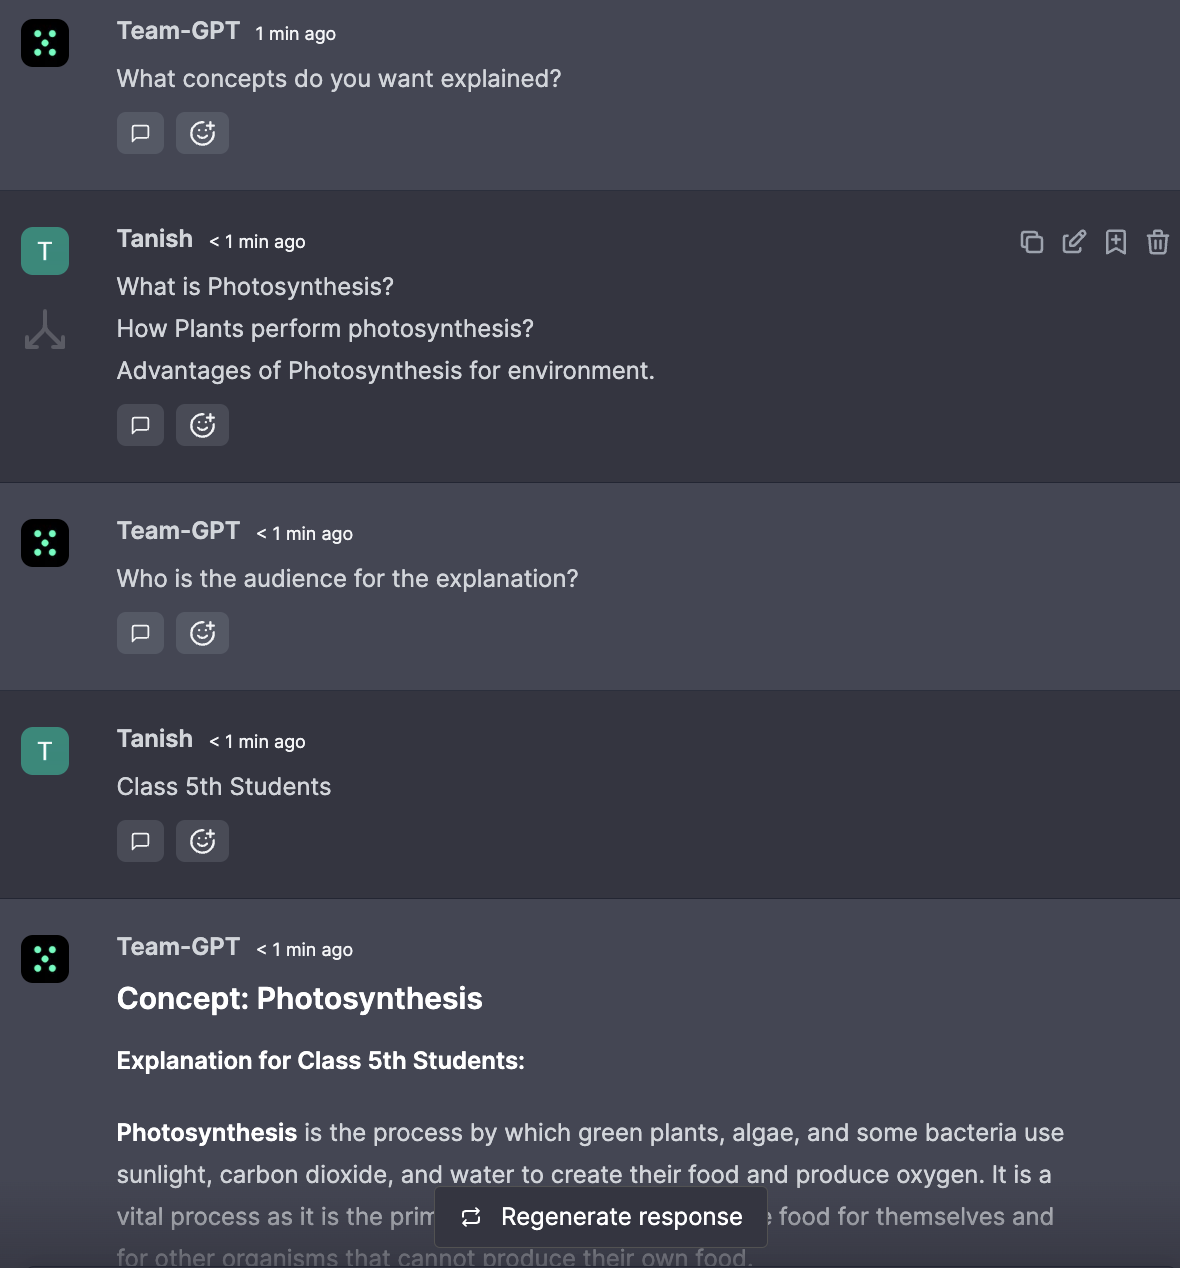Click Team-GPT avatar beside Concept: Photosynthesis response
Image resolution: width=1180 pixels, height=1268 pixels.
pyautogui.click(x=45, y=959)
